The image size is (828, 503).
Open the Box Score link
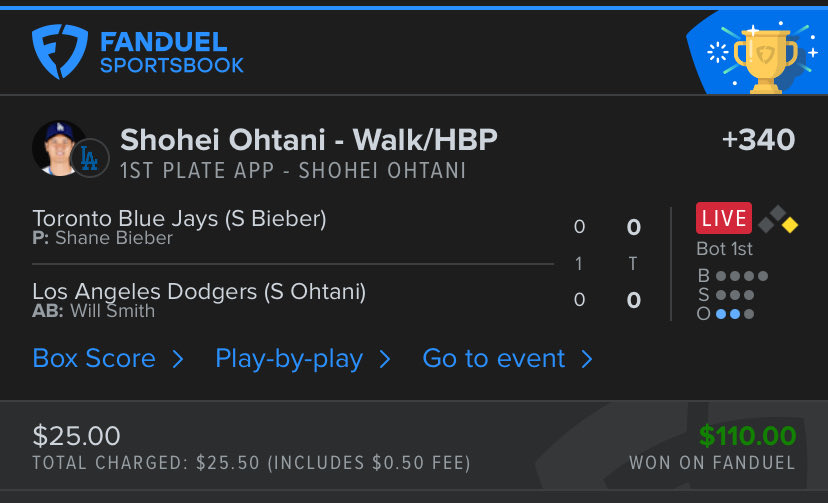[94, 359]
